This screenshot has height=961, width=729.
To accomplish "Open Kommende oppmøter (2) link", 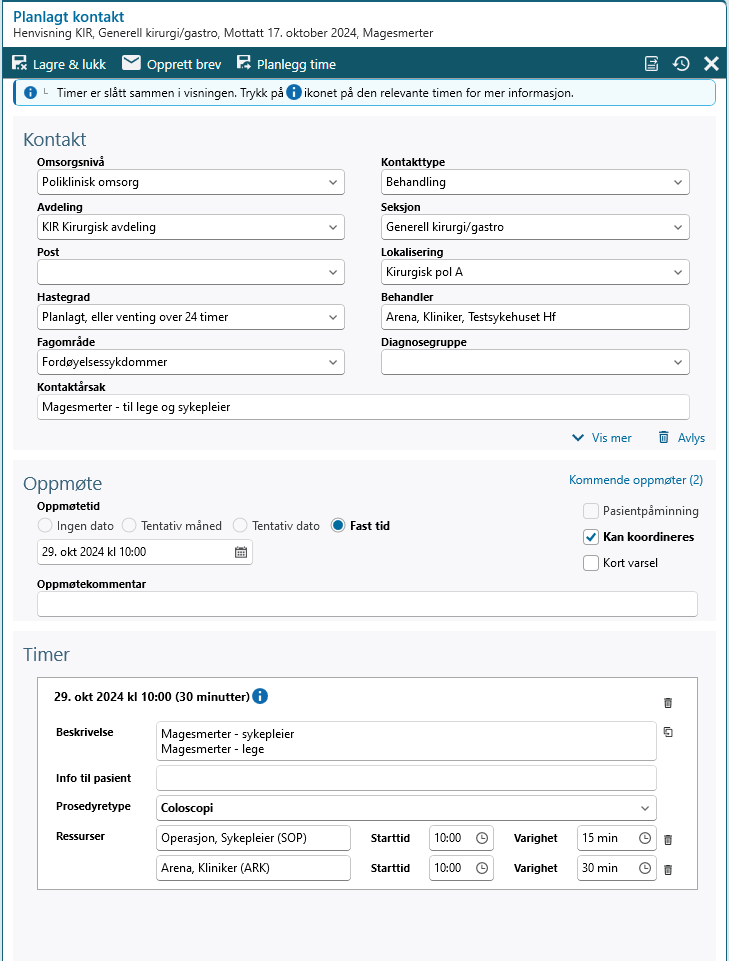I will [636, 480].
